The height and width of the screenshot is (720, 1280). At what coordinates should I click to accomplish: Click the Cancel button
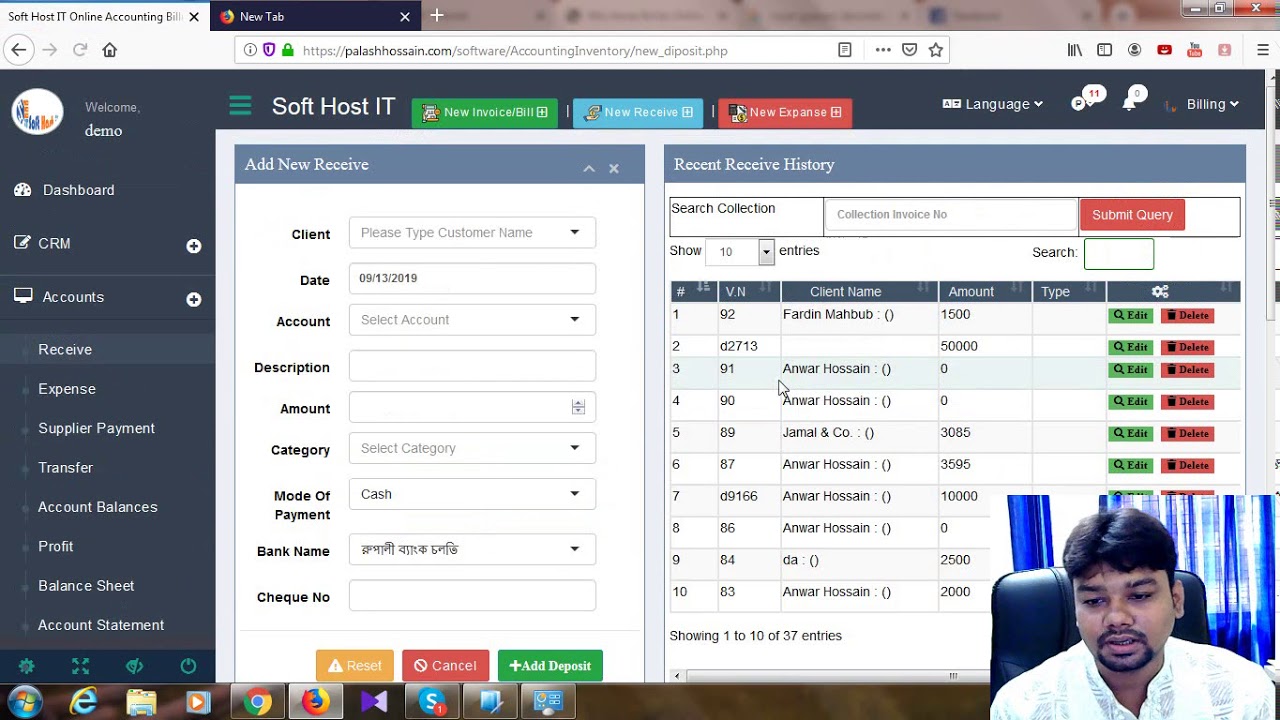click(x=445, y=666)
